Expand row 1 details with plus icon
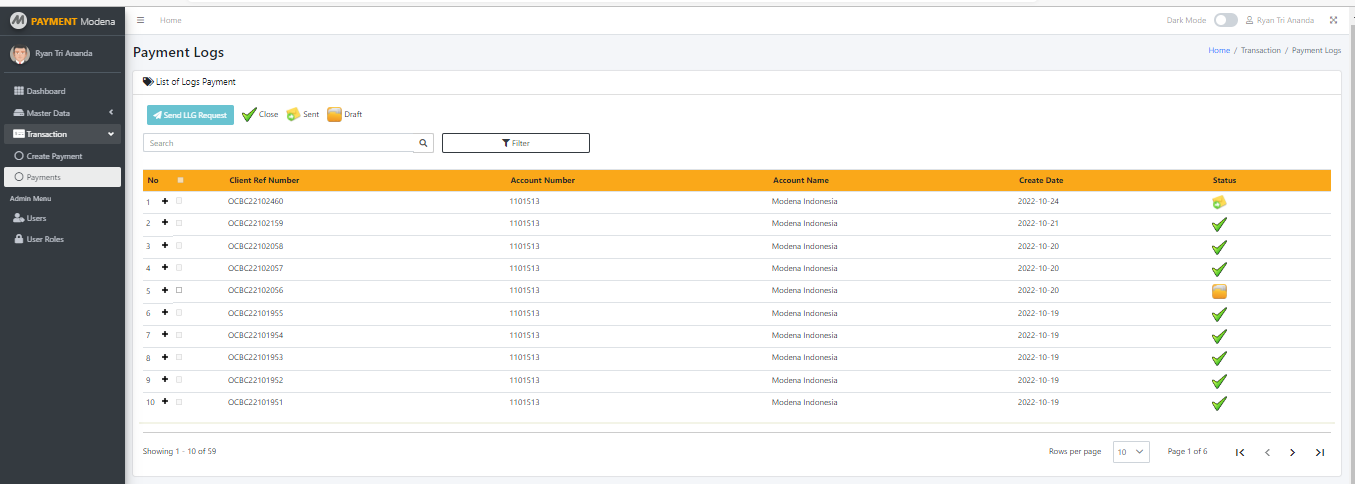The width and height of the screenshot is (1355, 484). pos(165,201)
